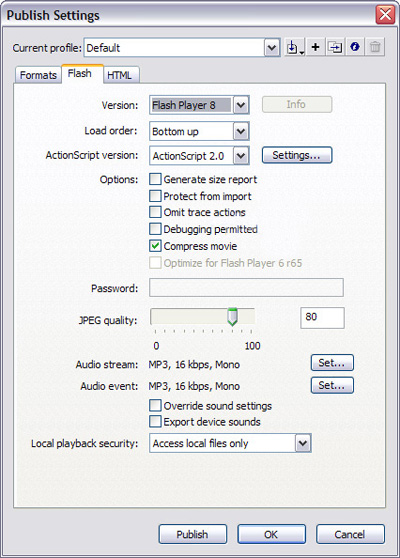The image size is (400, 558).
Task: Check Protect from import
Action: pos(155,196)
